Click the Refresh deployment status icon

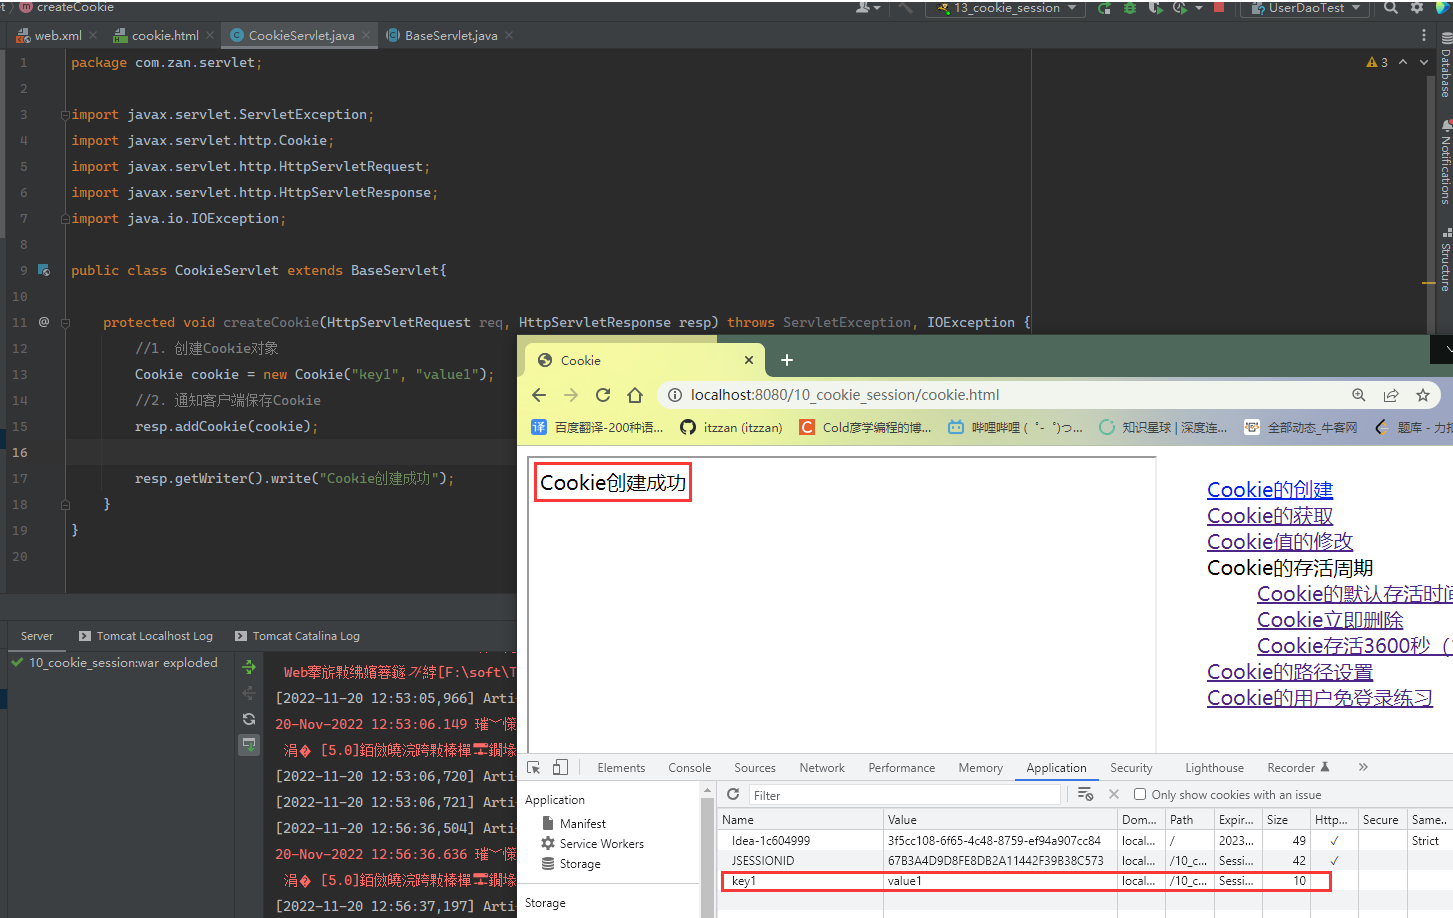[x=249, y=719]
